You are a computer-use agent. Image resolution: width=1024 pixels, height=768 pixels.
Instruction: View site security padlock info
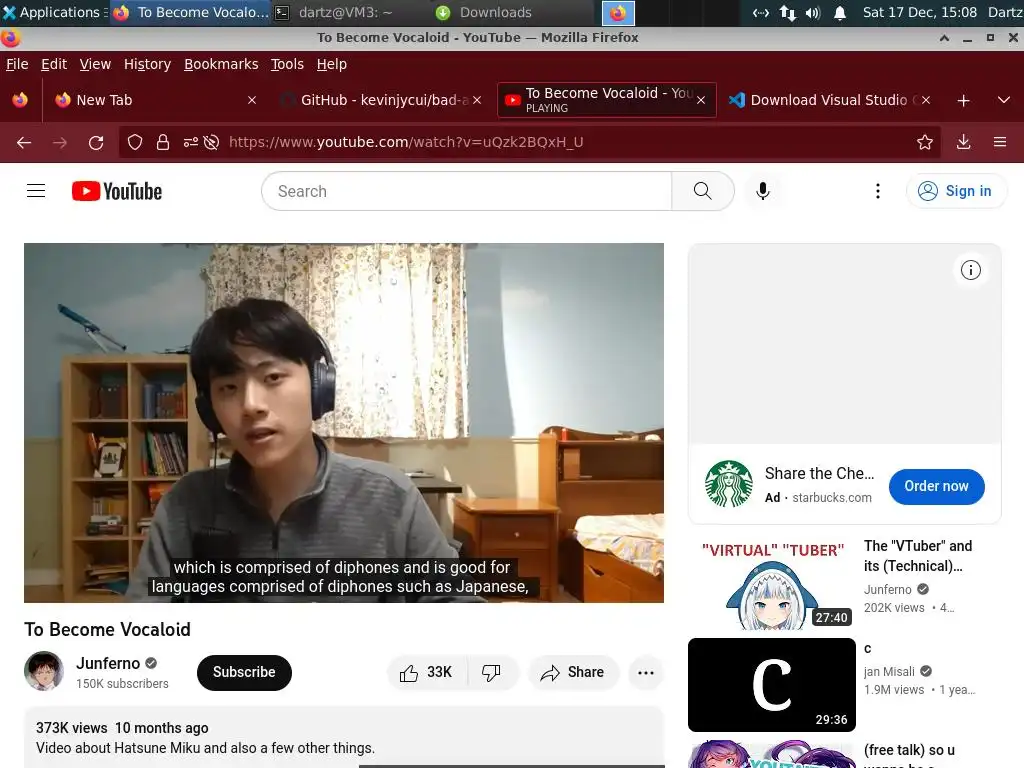tap(163, 142)
